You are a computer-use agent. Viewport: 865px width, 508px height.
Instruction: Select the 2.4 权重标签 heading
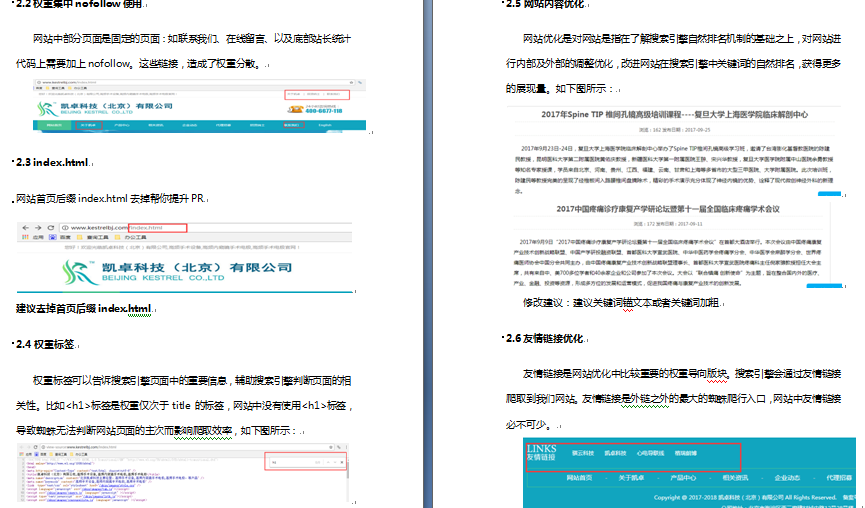(x=49, y=344)
